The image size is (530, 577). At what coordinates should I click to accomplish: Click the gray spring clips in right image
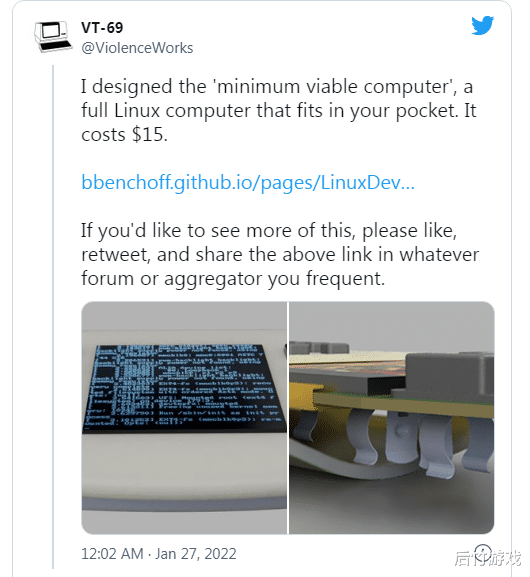click(x=398, y=440)
